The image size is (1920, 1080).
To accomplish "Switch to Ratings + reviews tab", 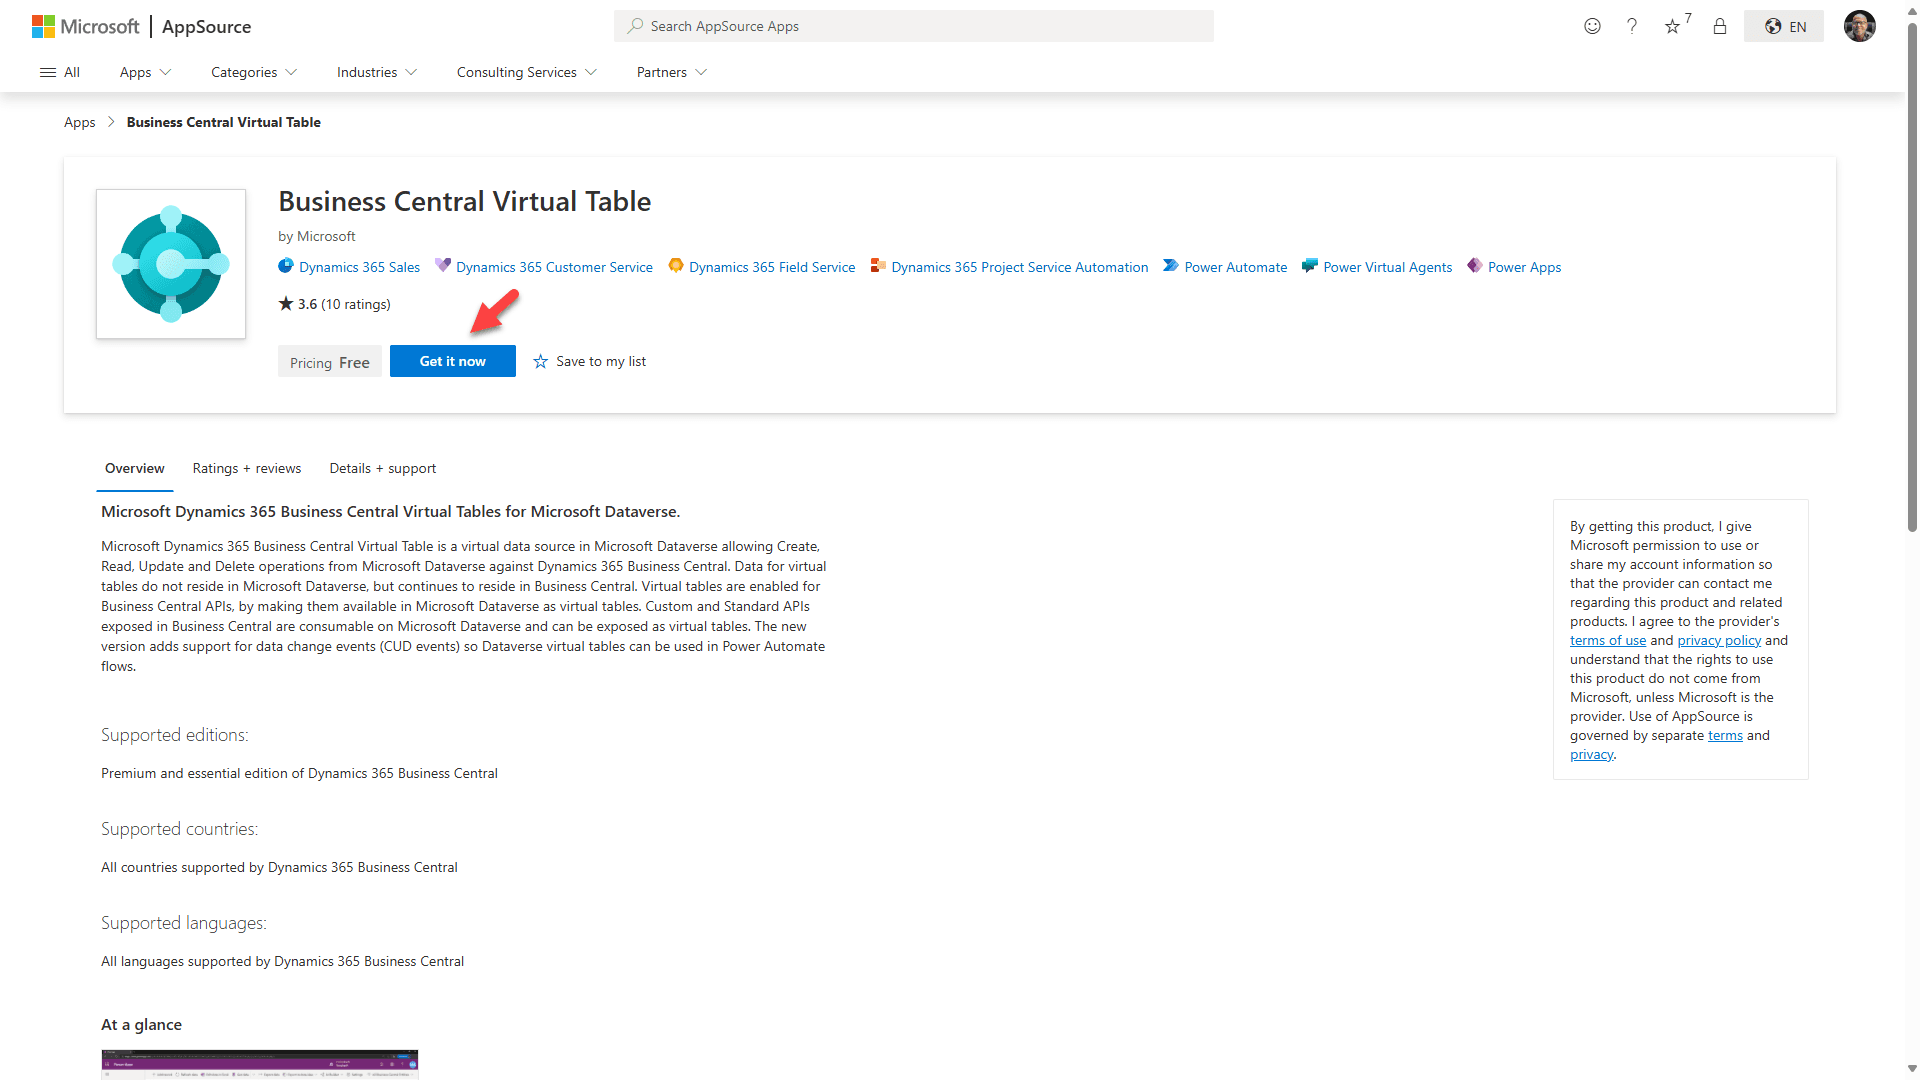I will pos(246,468).
